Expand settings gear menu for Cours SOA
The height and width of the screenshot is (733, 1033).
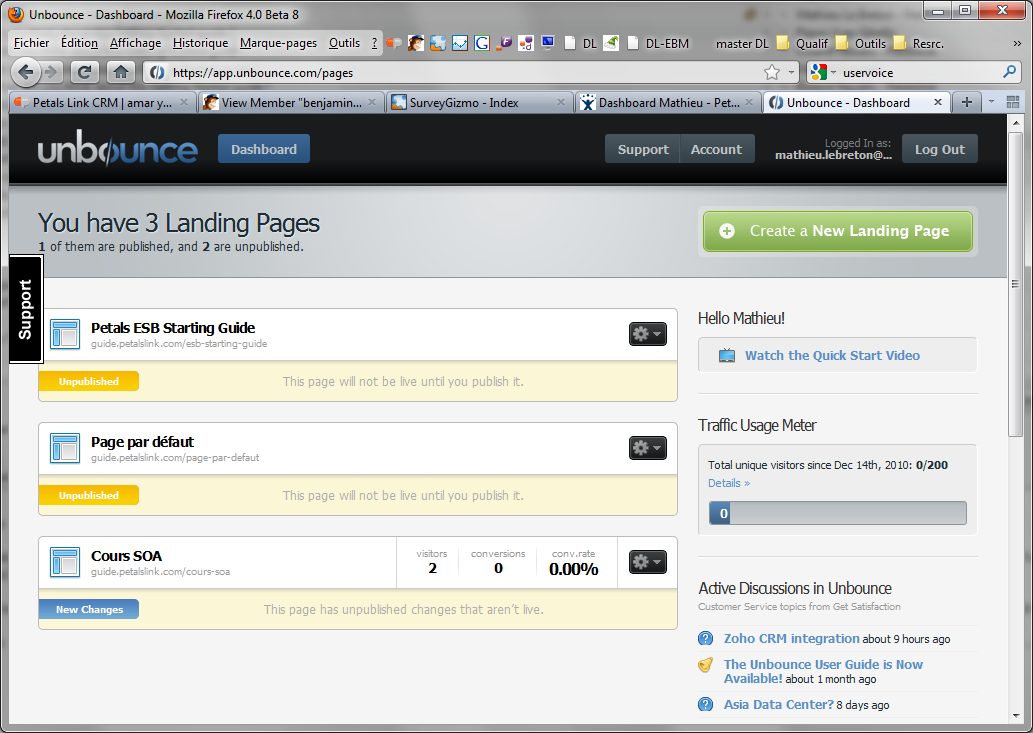click(x=647, y=562)
